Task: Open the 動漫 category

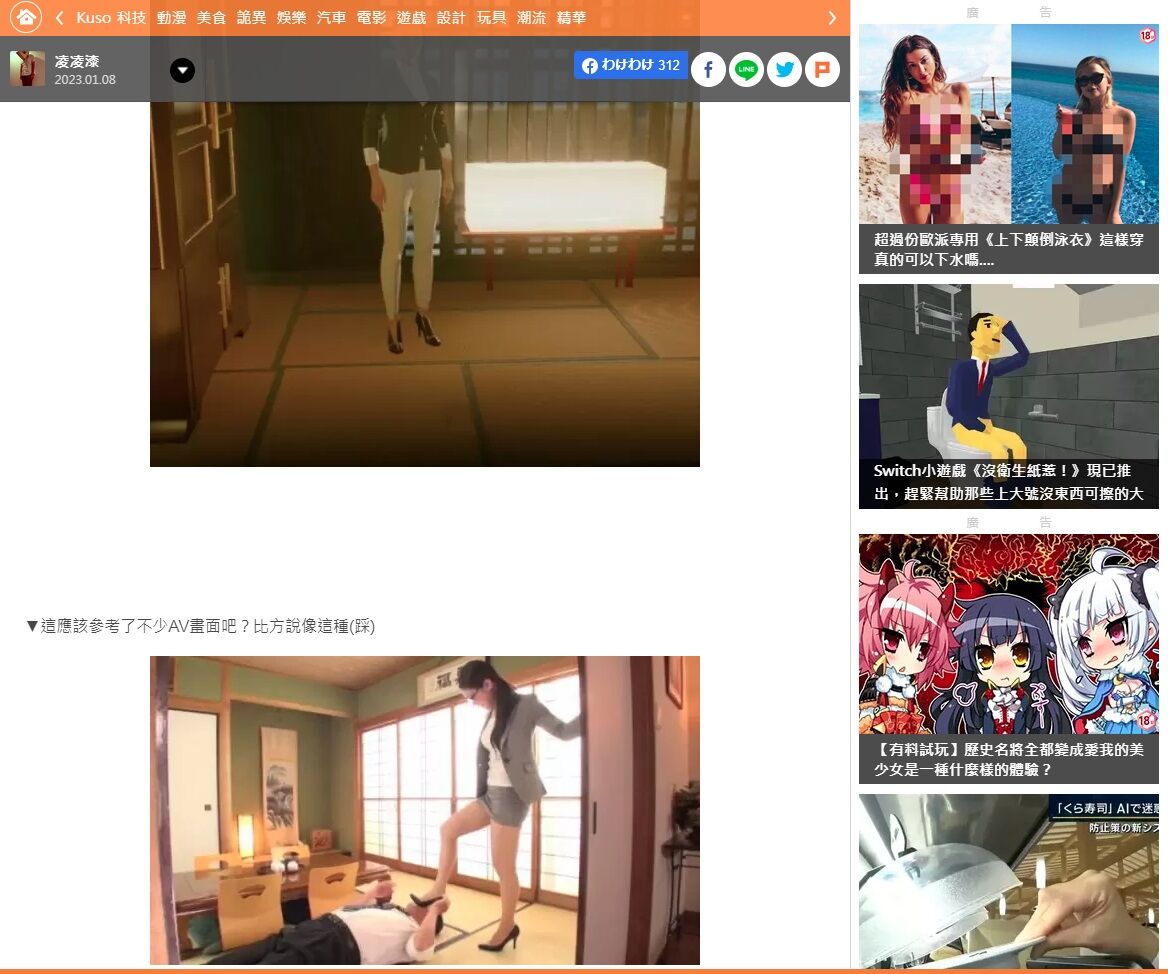Action: tap(171, 17)
